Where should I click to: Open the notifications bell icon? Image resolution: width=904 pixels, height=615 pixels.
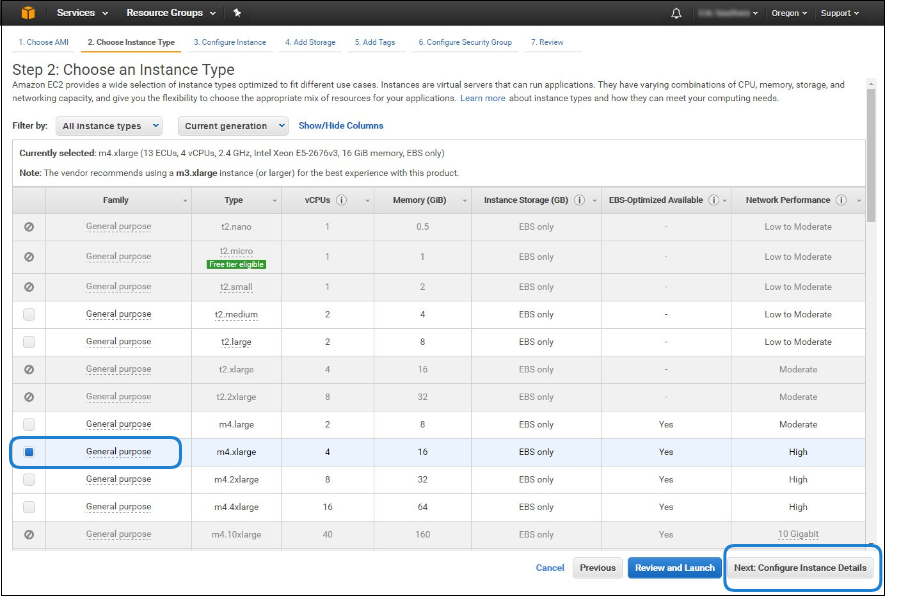pyautogui.click(x=676, y=13)
